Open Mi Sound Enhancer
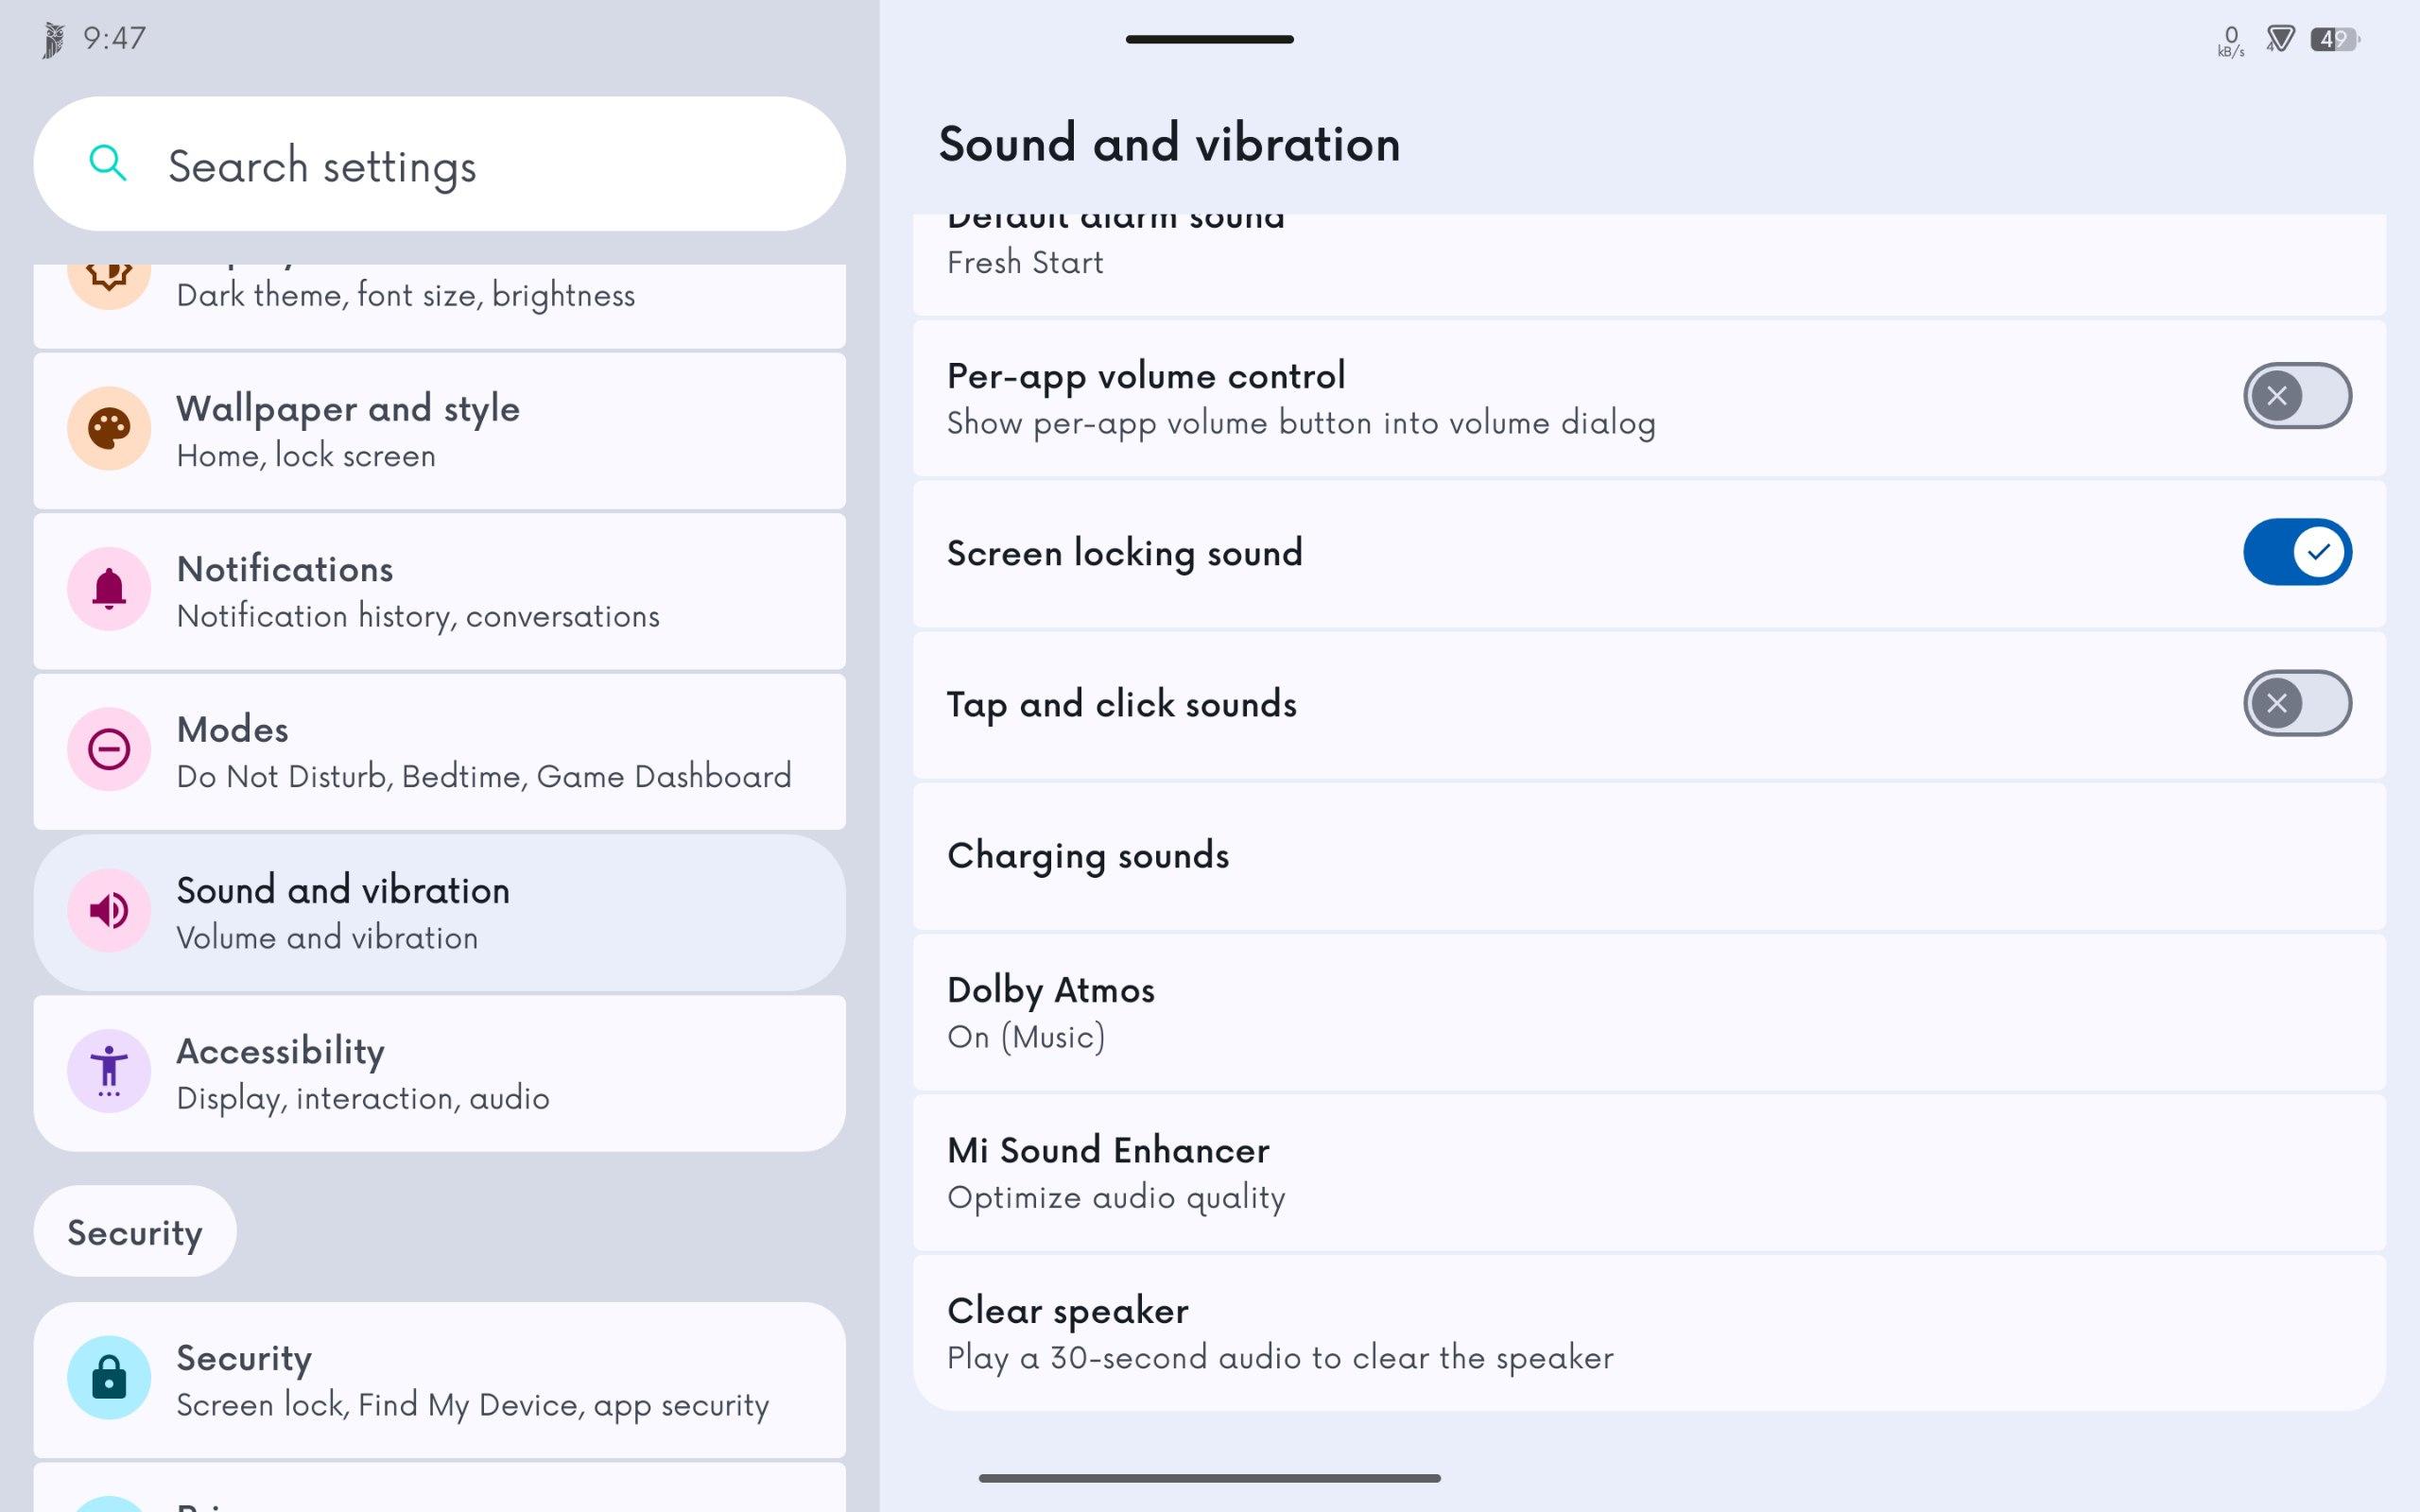 coord(1649,1172)
